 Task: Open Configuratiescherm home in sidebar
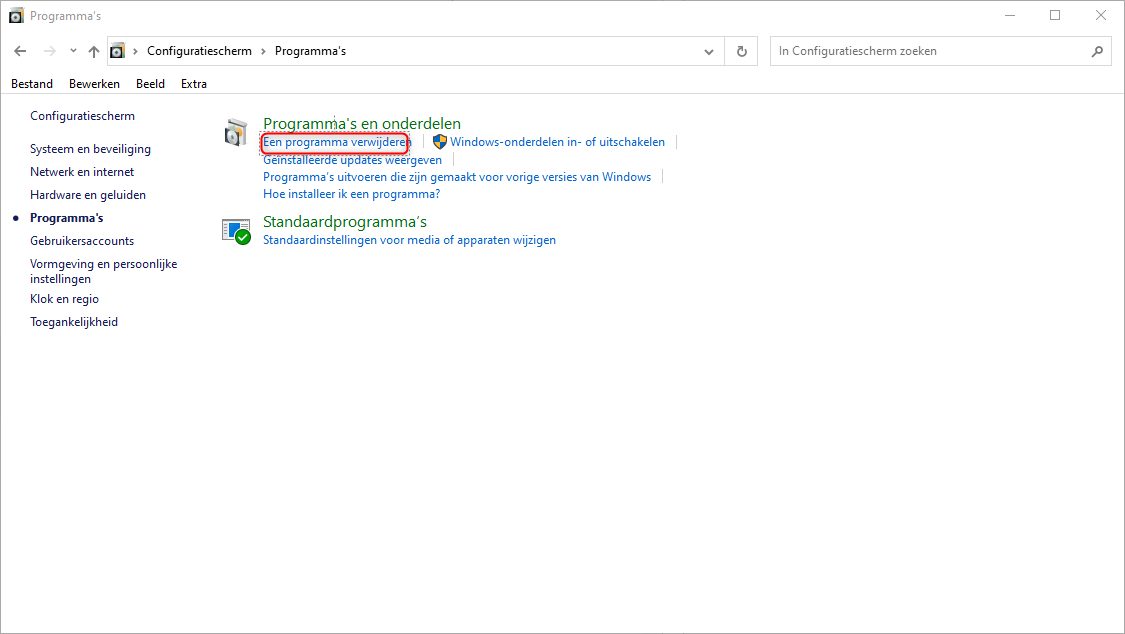coord(83,115)
